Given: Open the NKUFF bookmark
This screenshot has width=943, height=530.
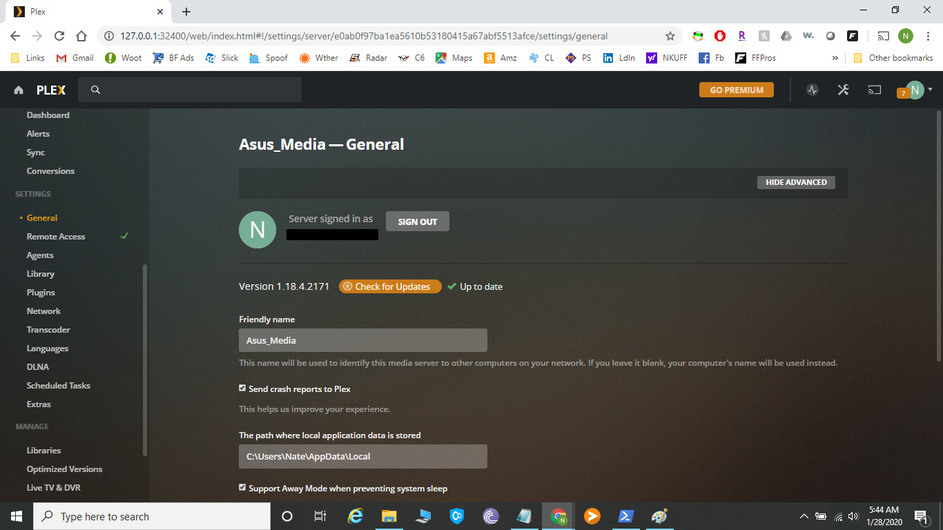Looking at the screenshot, I should [666, 58].
